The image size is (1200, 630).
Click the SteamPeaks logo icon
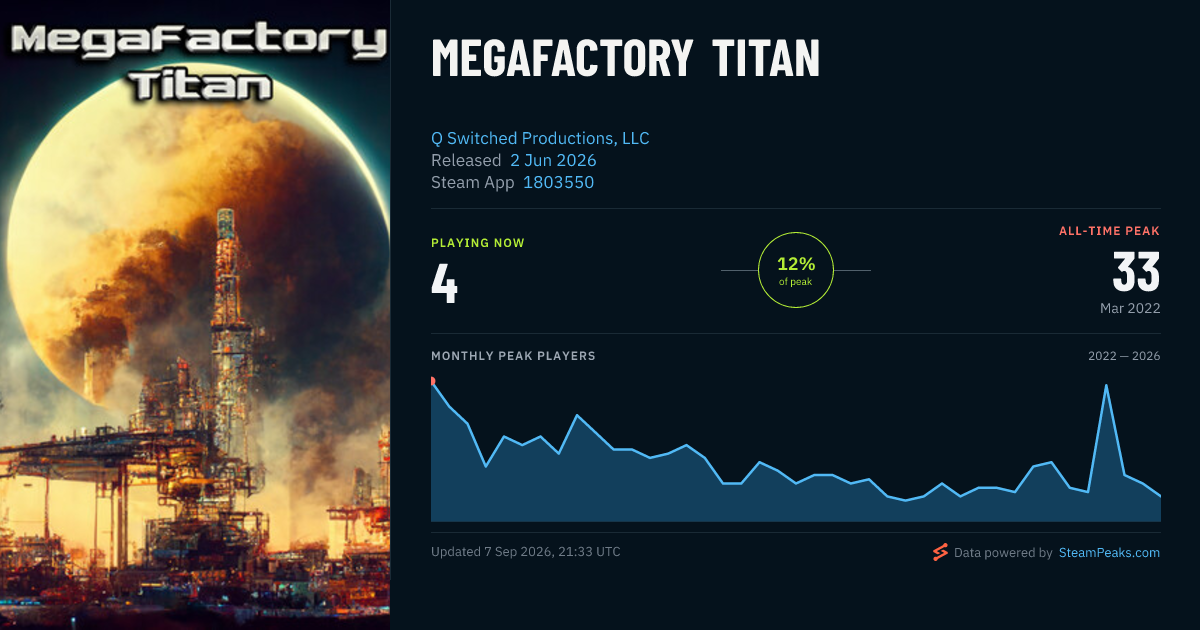coord(940,552)
